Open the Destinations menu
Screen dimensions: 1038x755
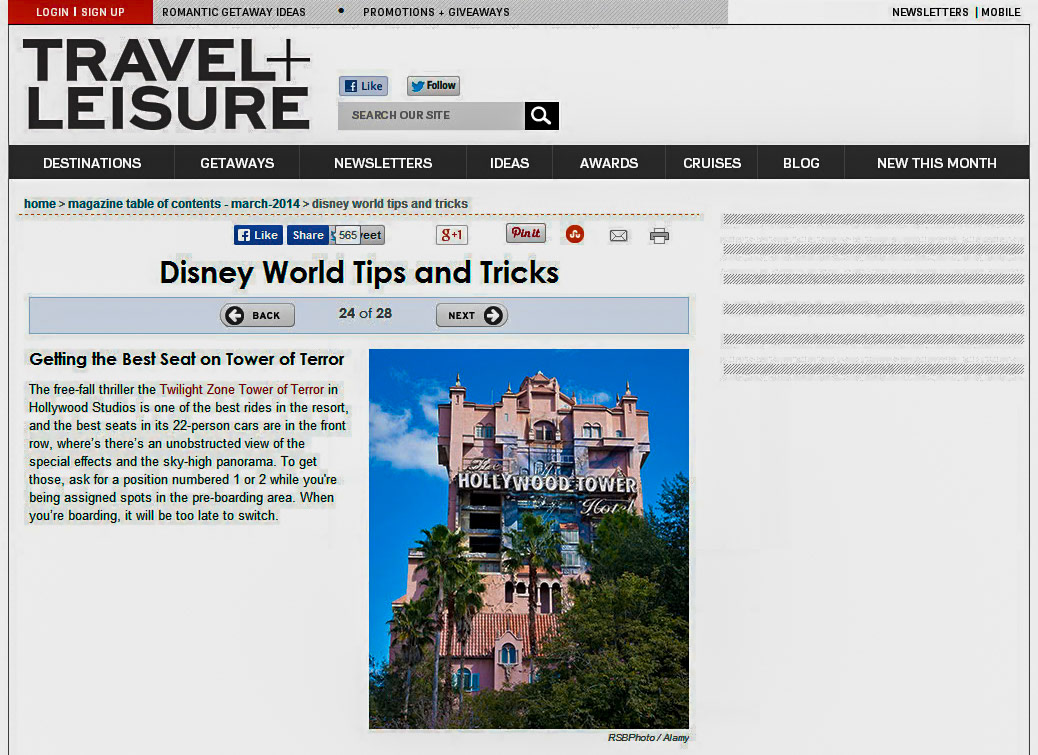pyautogui.click(x=92, y=163)
